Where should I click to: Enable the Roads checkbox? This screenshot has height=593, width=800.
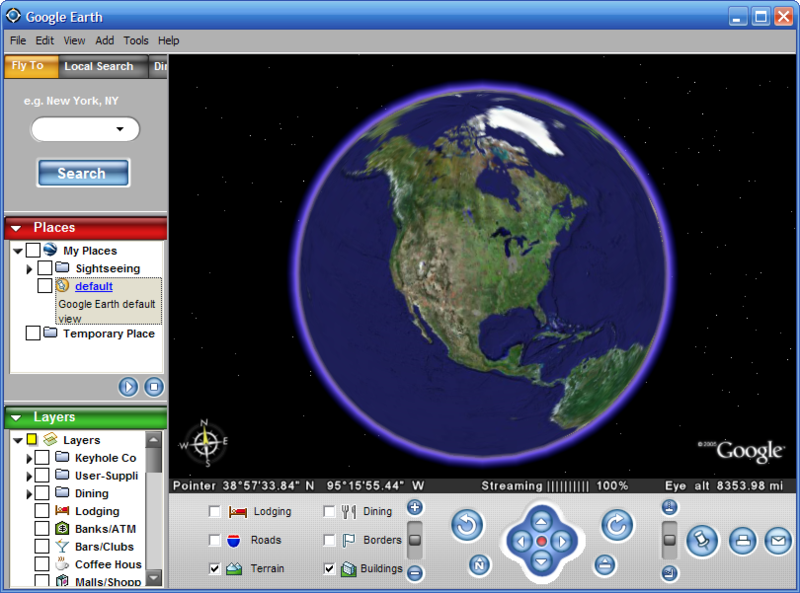point(215,540)
